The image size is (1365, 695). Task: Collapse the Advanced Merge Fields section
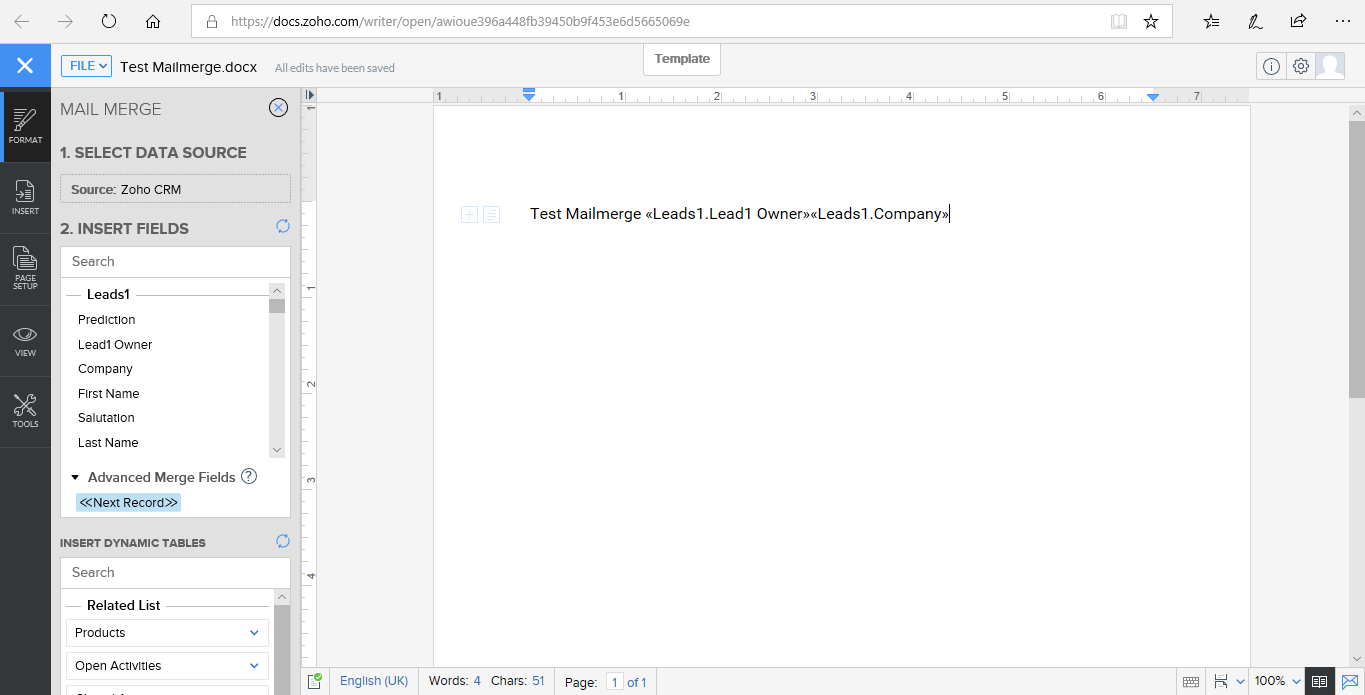point(75,477)
